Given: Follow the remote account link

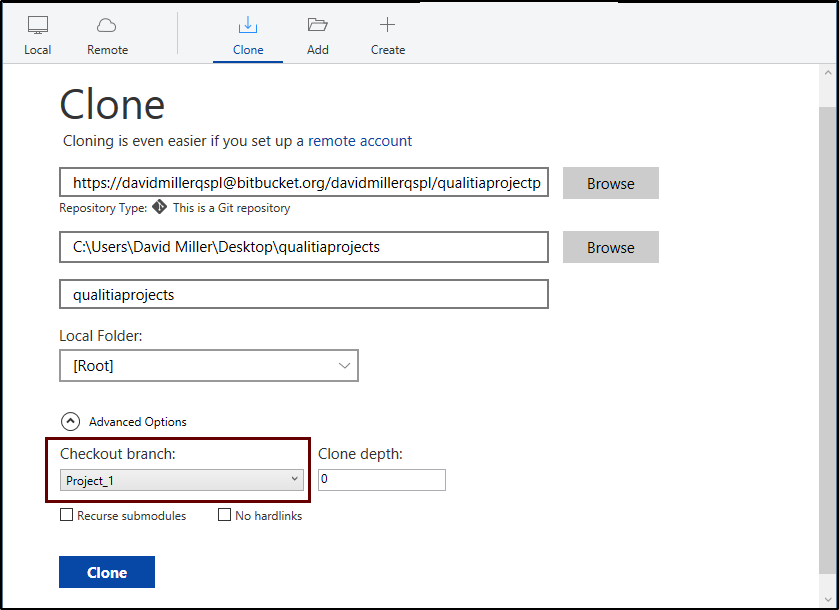Looking at the screenshot, I should pyautogui.click(x=360, y=141).
